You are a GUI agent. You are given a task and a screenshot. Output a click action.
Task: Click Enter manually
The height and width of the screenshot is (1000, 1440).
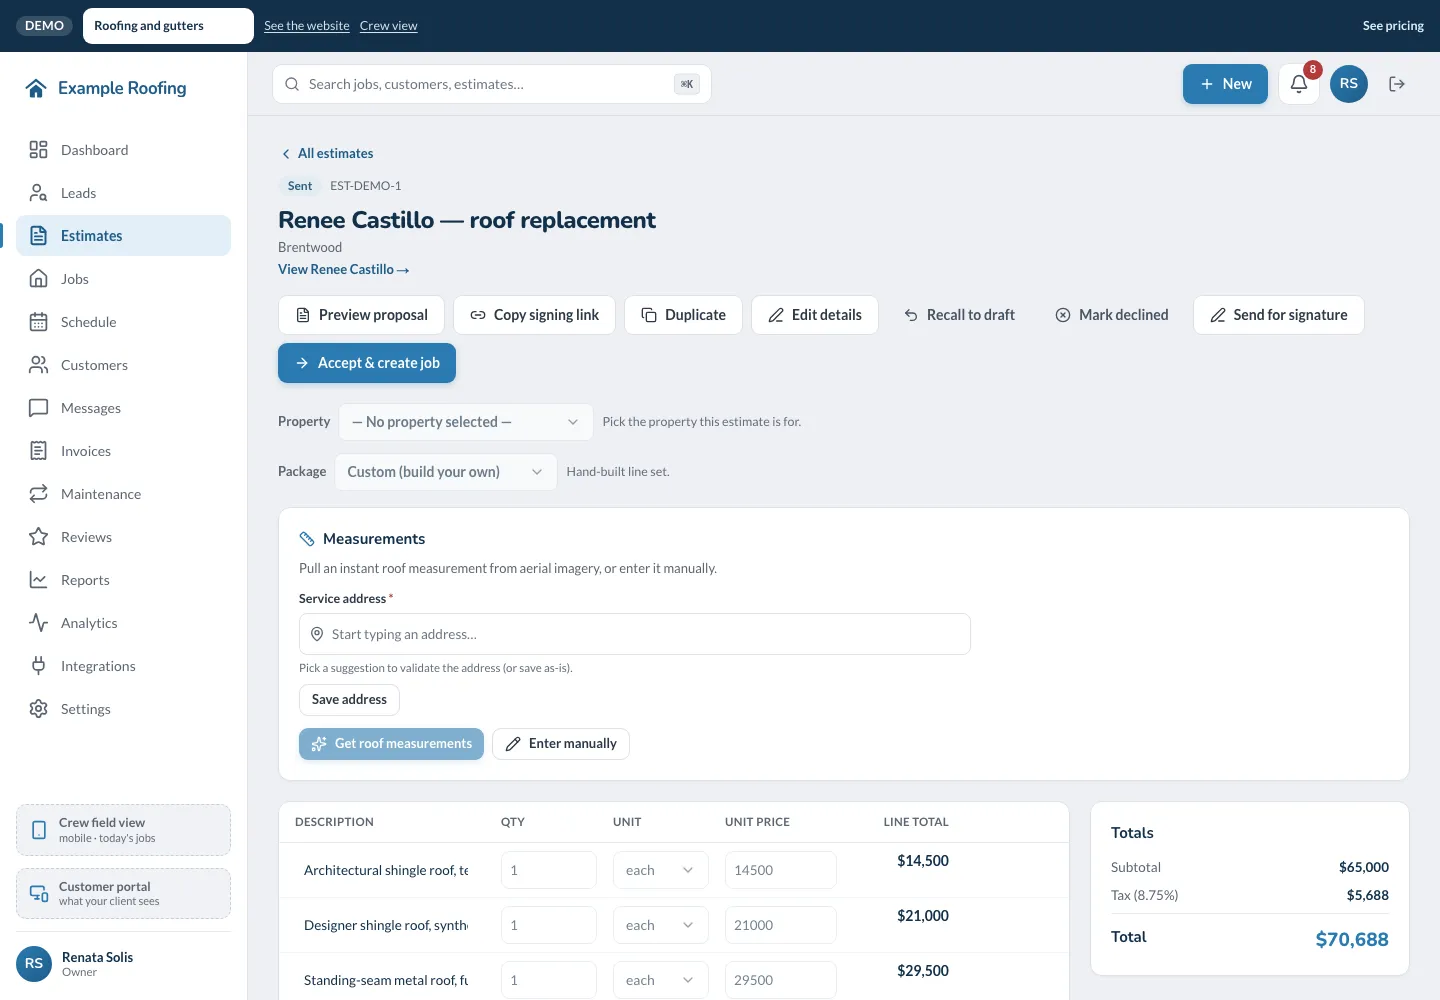561,744
